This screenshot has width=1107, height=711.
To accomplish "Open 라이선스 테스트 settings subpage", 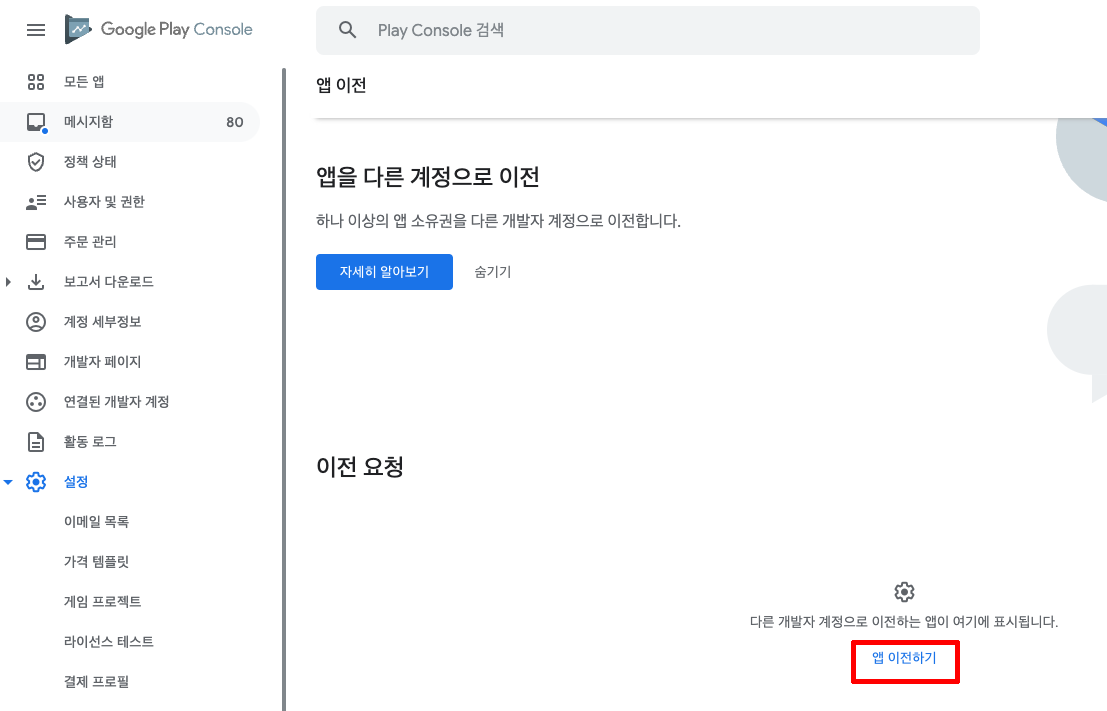I will click(x=109, y=642).
